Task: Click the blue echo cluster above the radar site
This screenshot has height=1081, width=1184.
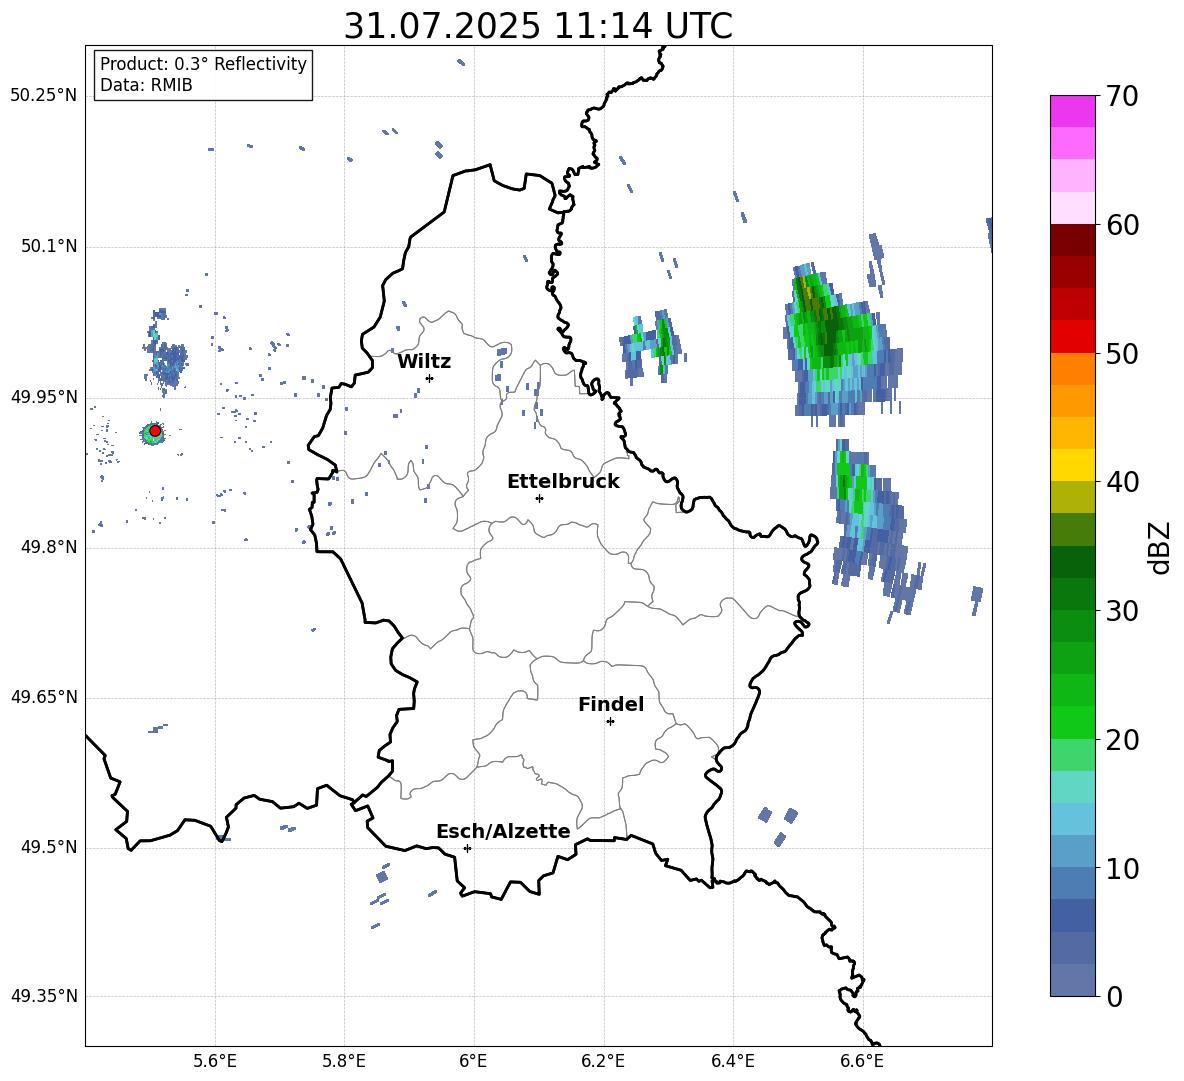Action: [x=165, y=351]
